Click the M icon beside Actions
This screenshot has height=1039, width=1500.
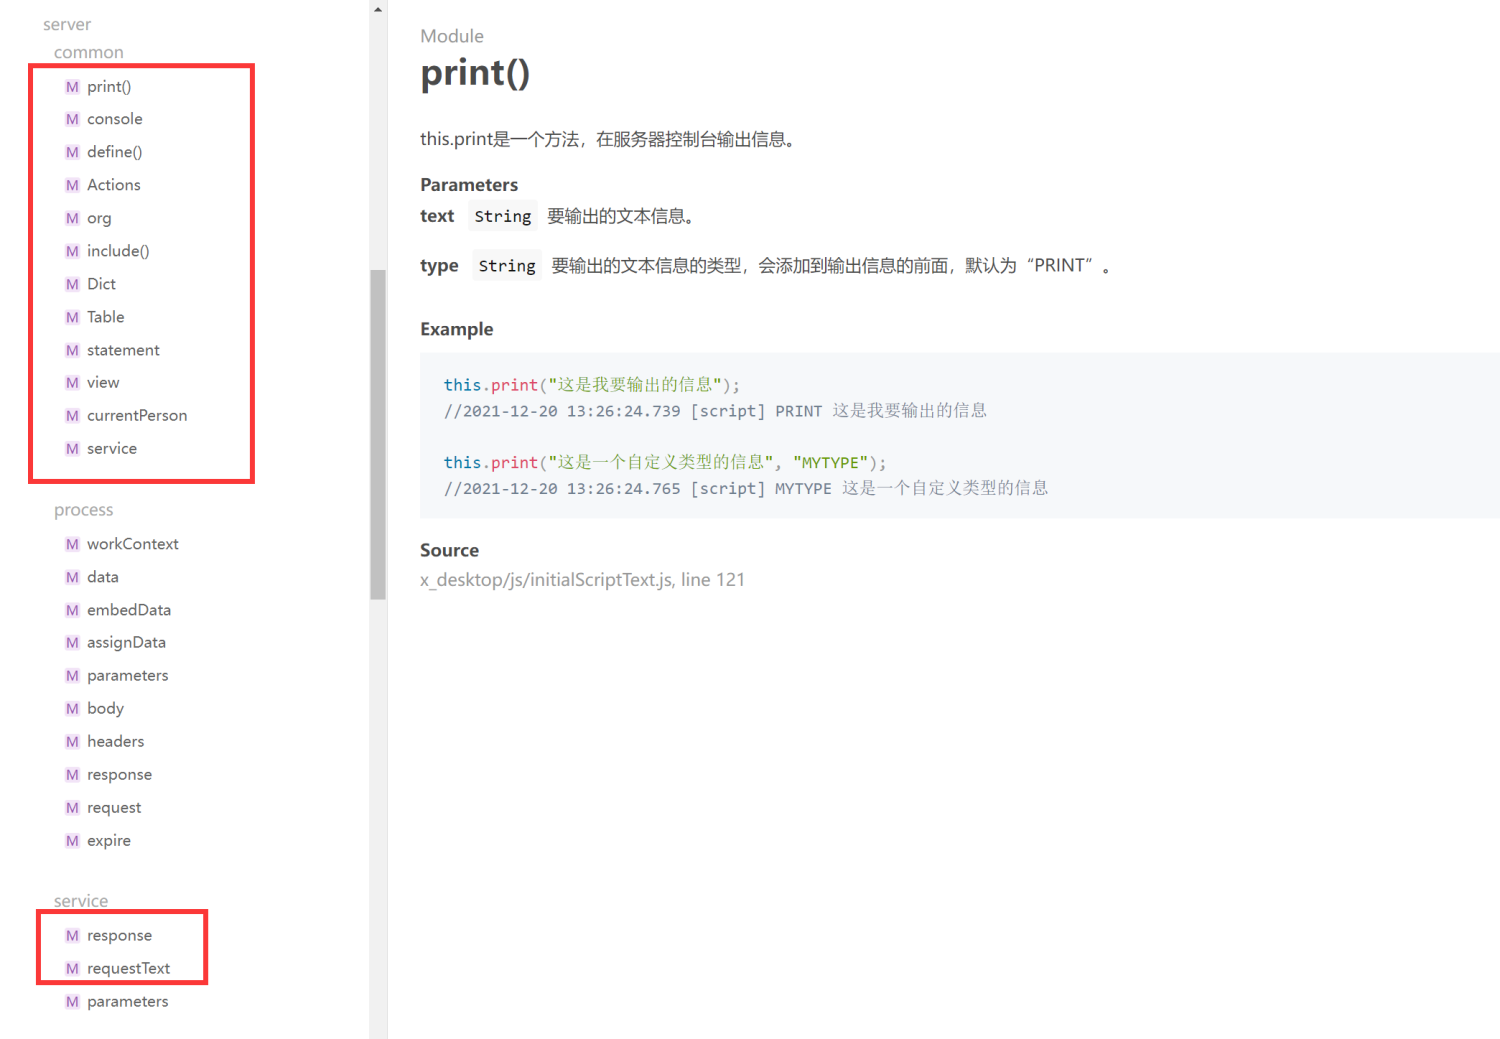pyautogui.click(x=72, y=185)
